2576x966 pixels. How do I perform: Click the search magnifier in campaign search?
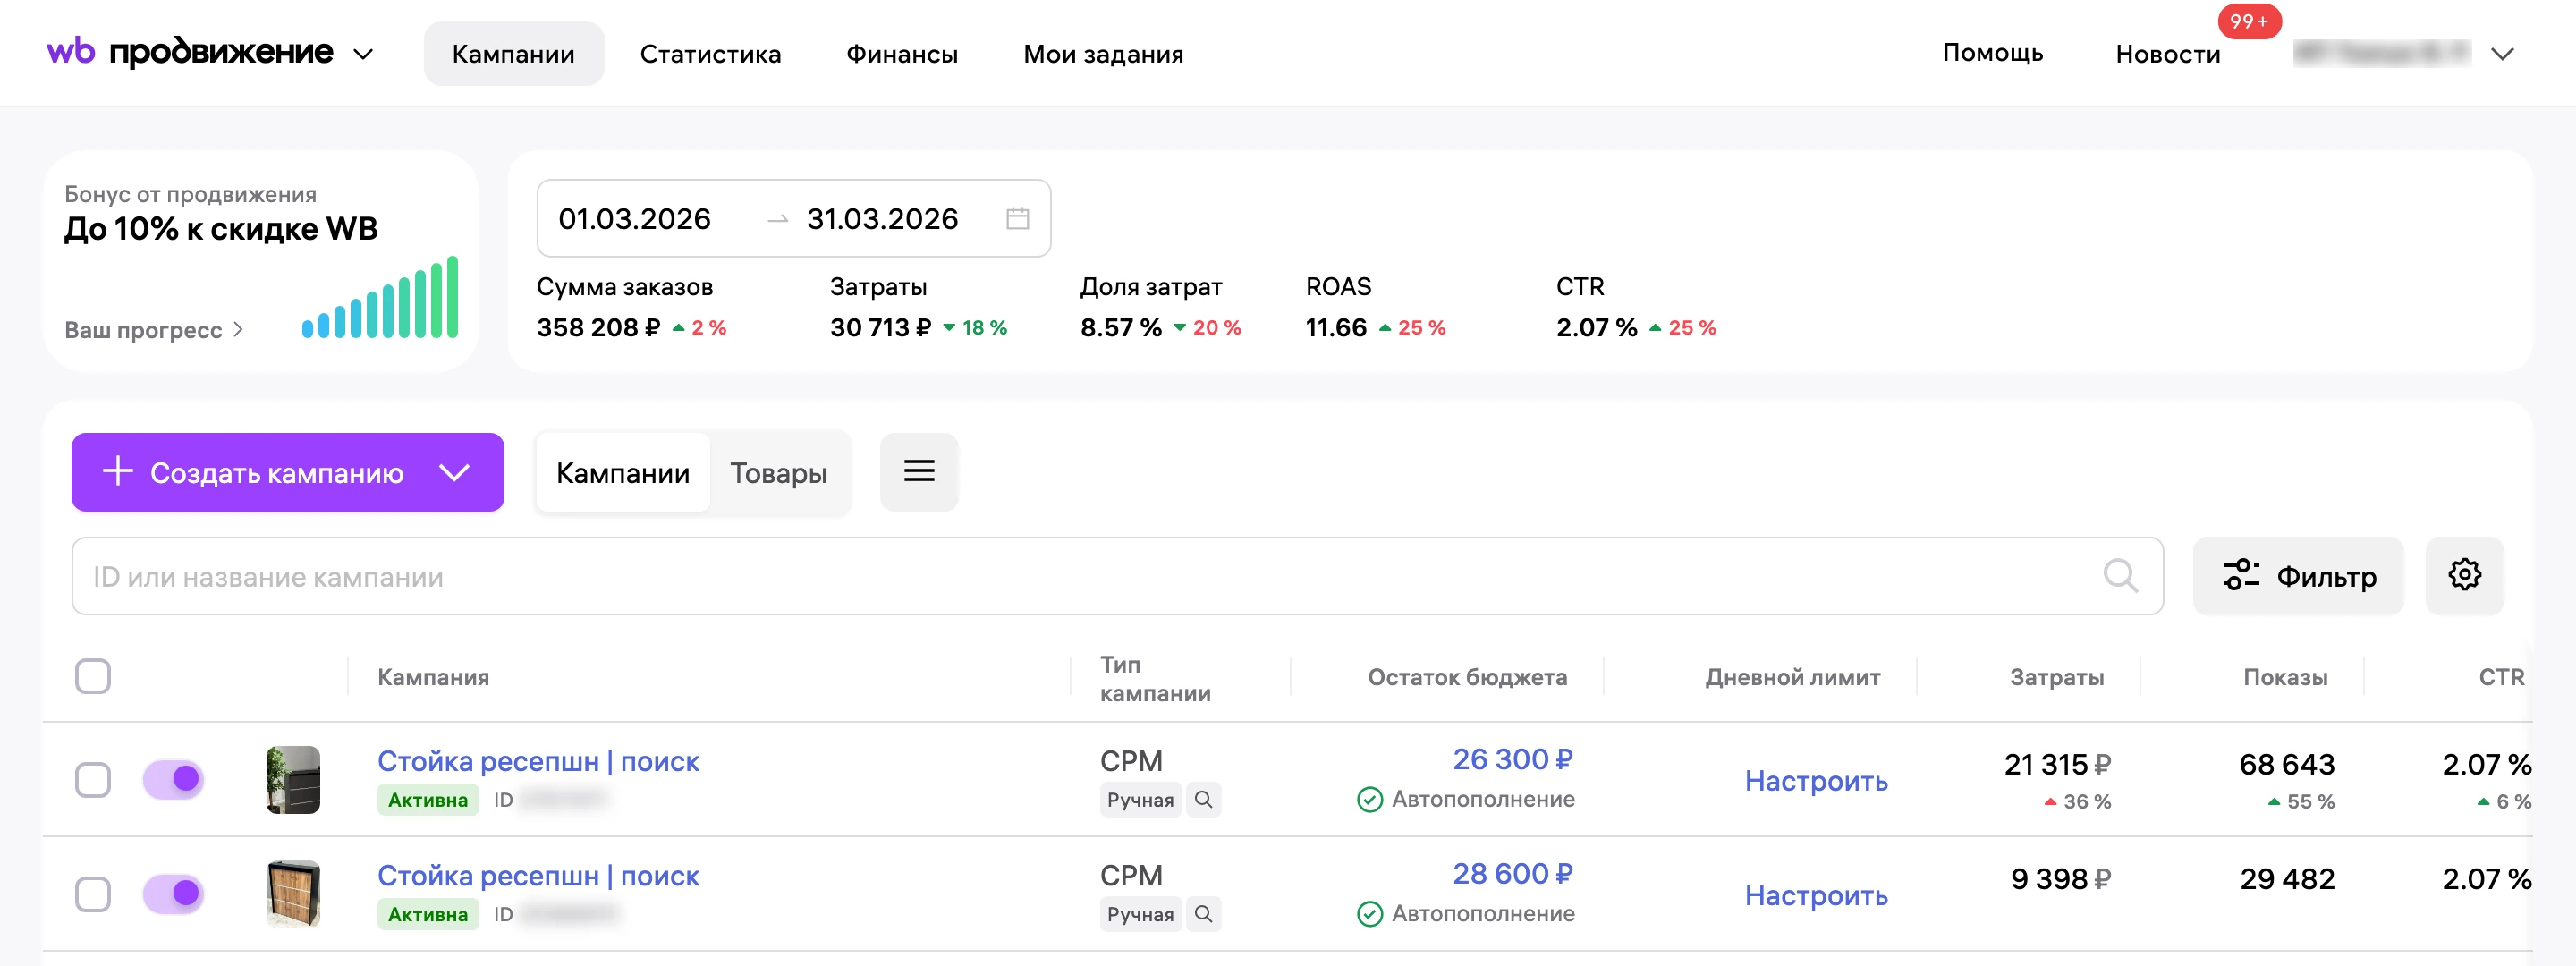(x=2119, y=576)
